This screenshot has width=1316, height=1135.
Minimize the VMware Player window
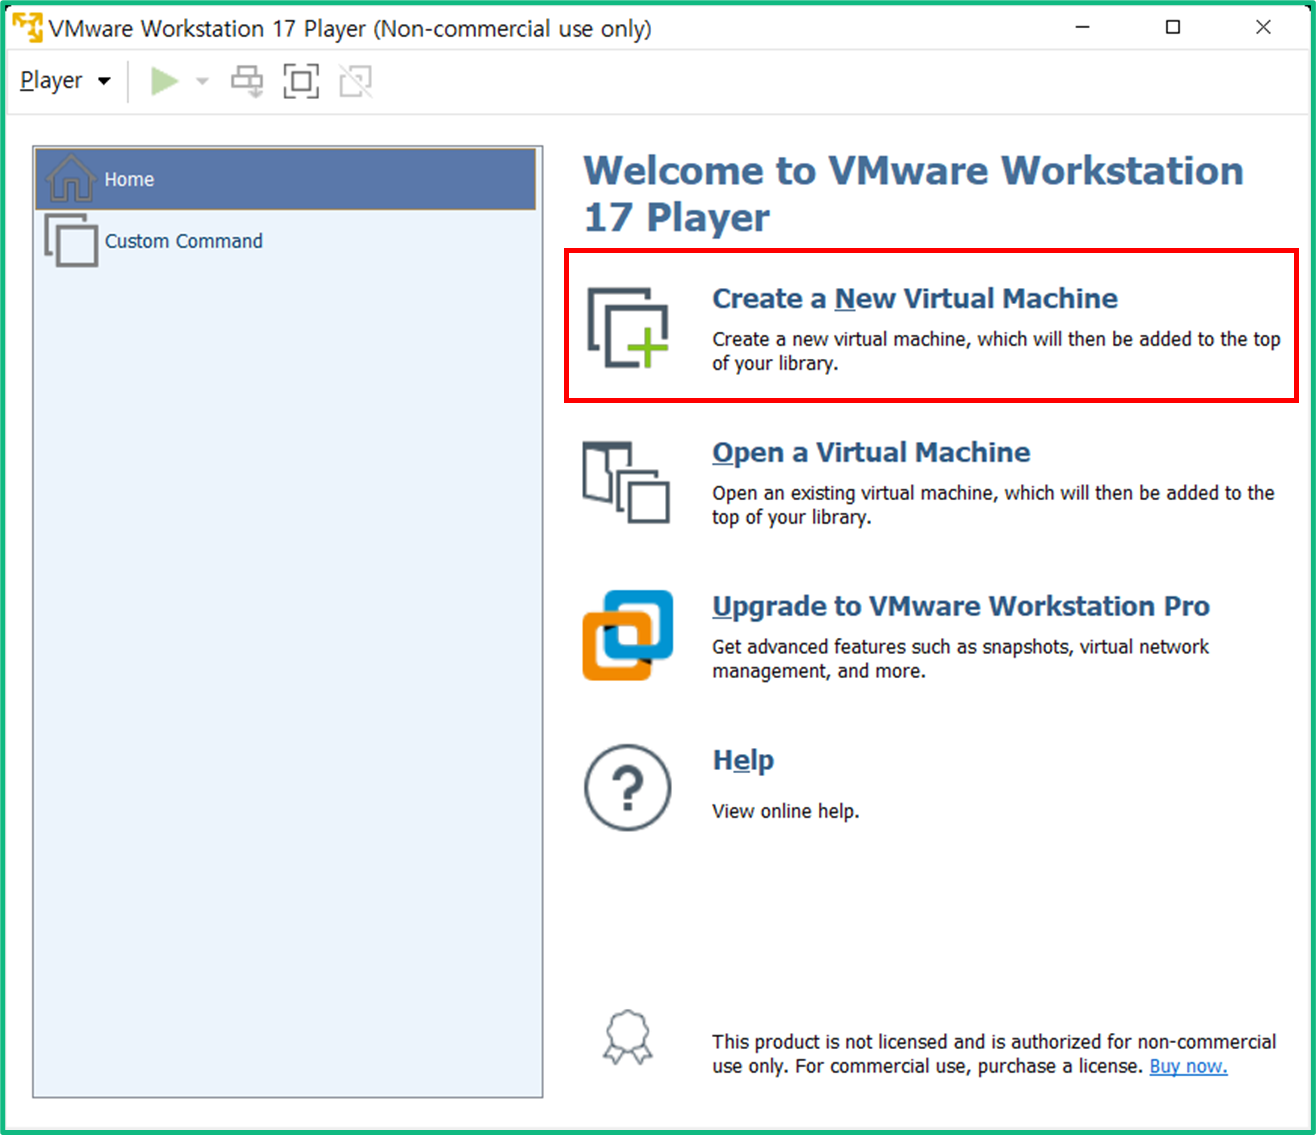[x=1082, y=27]
